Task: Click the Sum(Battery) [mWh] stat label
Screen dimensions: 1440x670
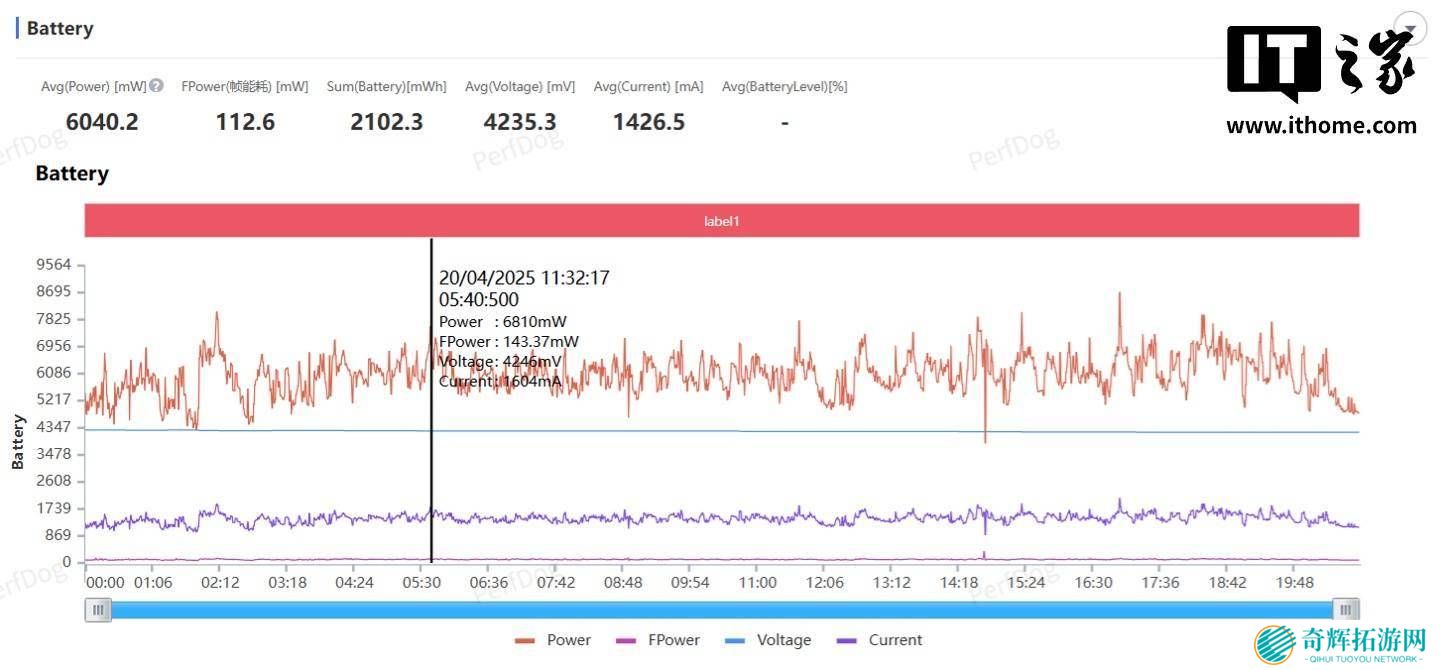Action: pos(386,87)
